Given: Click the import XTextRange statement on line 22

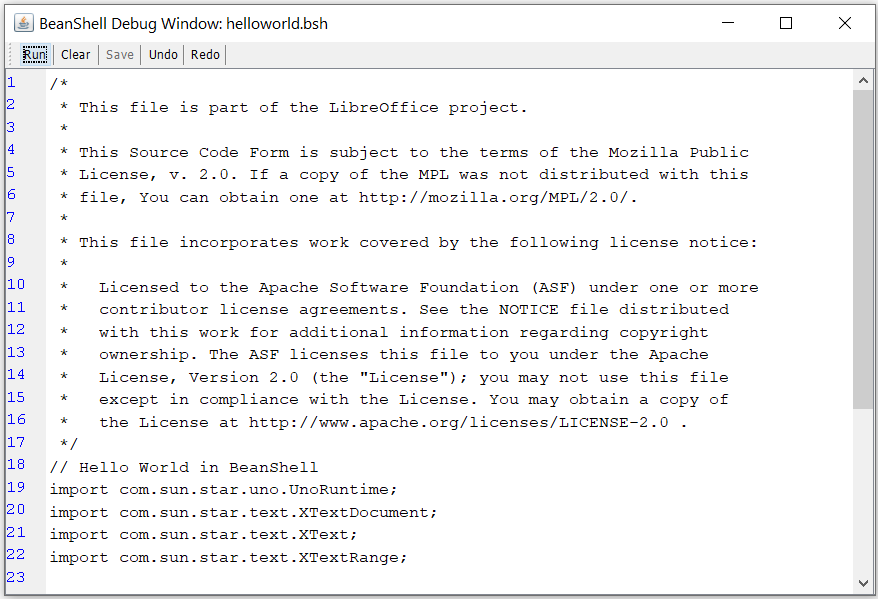Looking at the screenshot, I should pyautogui.click(x=227, y=557).
